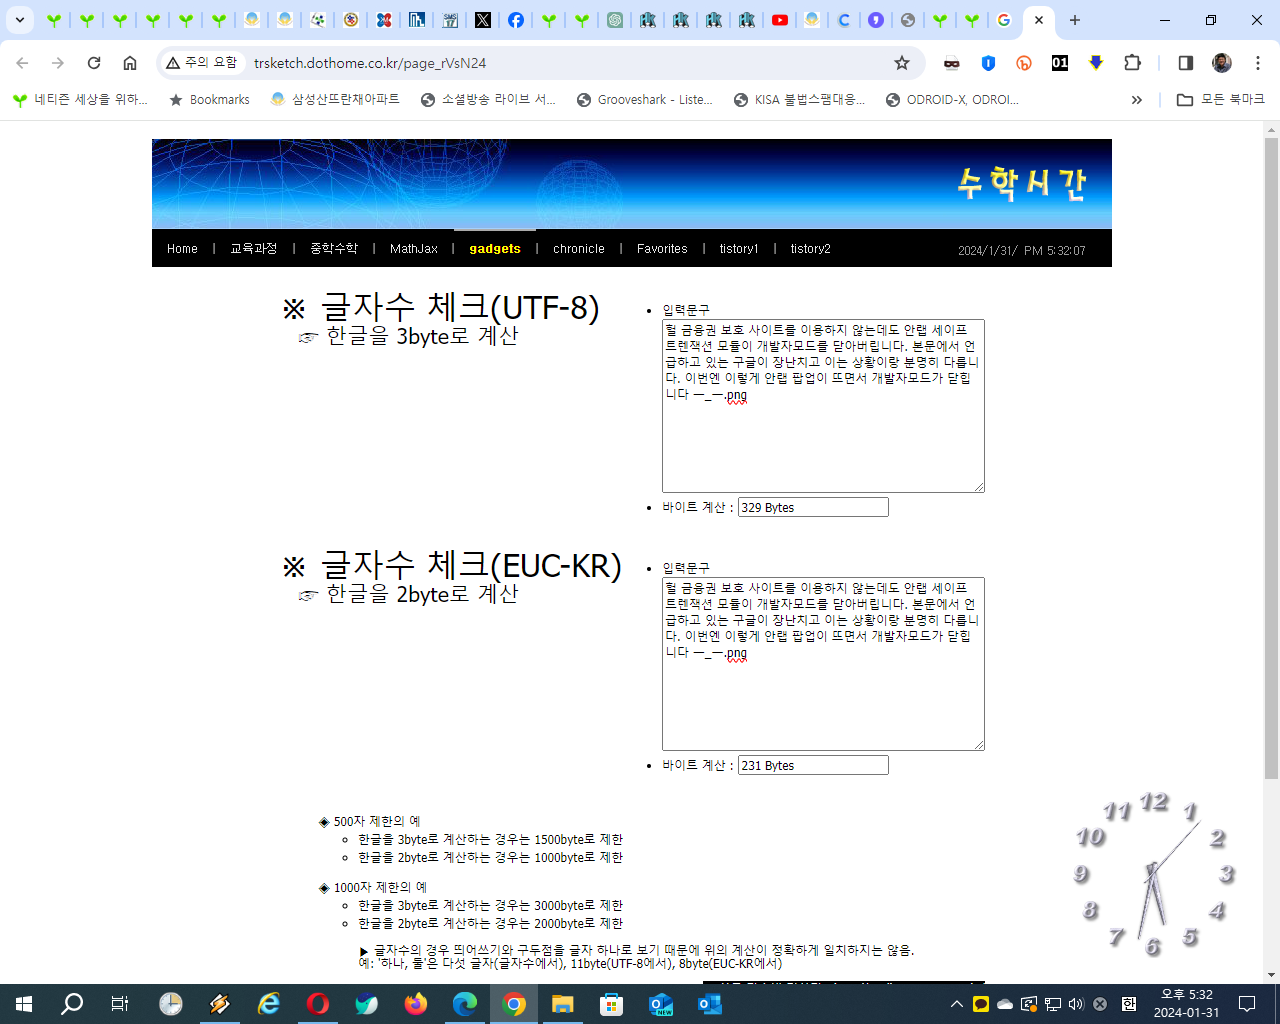This screenshot has height=1024, width=1280.
Task: Open the 소셜방송 라이브 bookmark
Action: click(488, 100)
